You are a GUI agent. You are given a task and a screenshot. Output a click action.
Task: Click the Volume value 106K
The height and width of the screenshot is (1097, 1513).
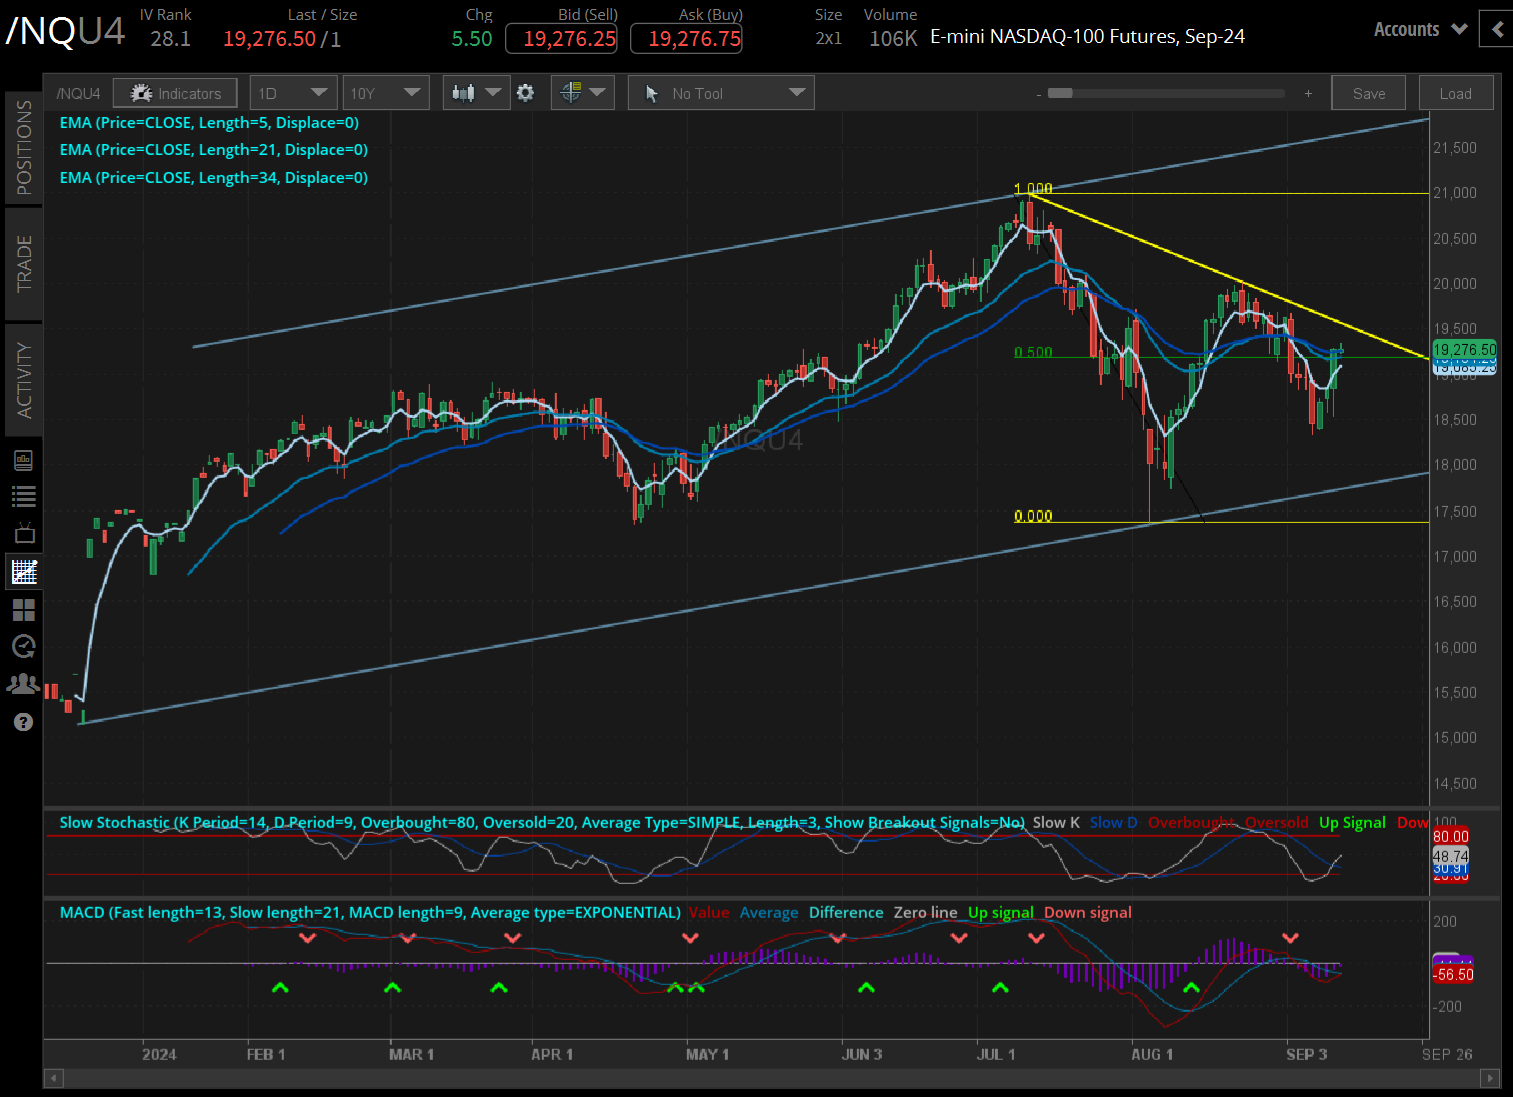pos(893,39)
